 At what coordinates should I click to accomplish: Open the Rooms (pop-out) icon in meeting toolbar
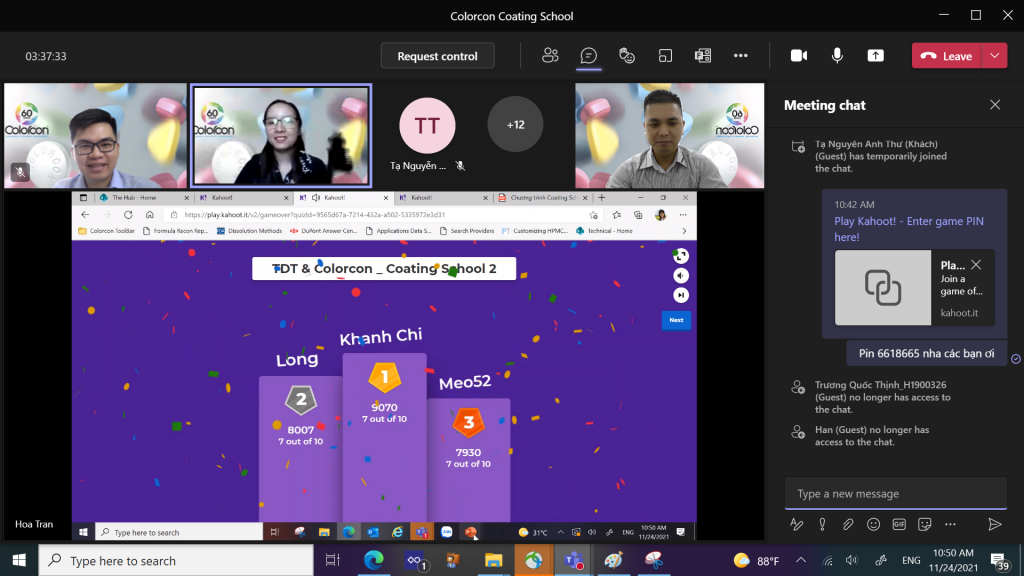[665, 56]
